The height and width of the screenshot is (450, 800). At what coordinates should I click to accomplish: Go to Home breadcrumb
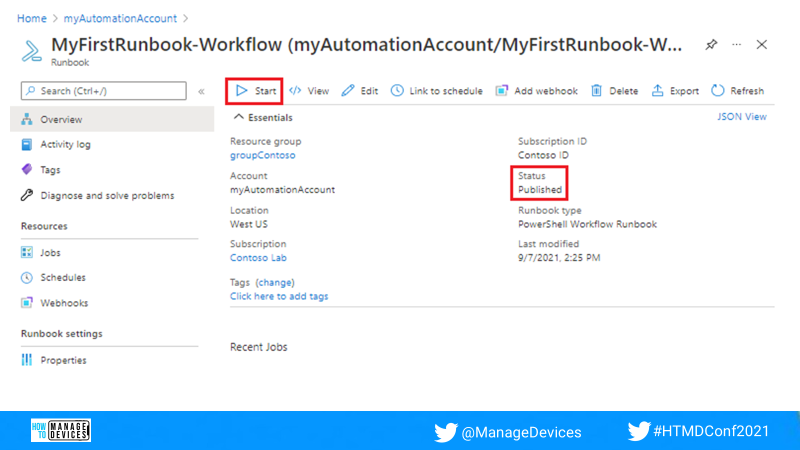coord(32,18)
